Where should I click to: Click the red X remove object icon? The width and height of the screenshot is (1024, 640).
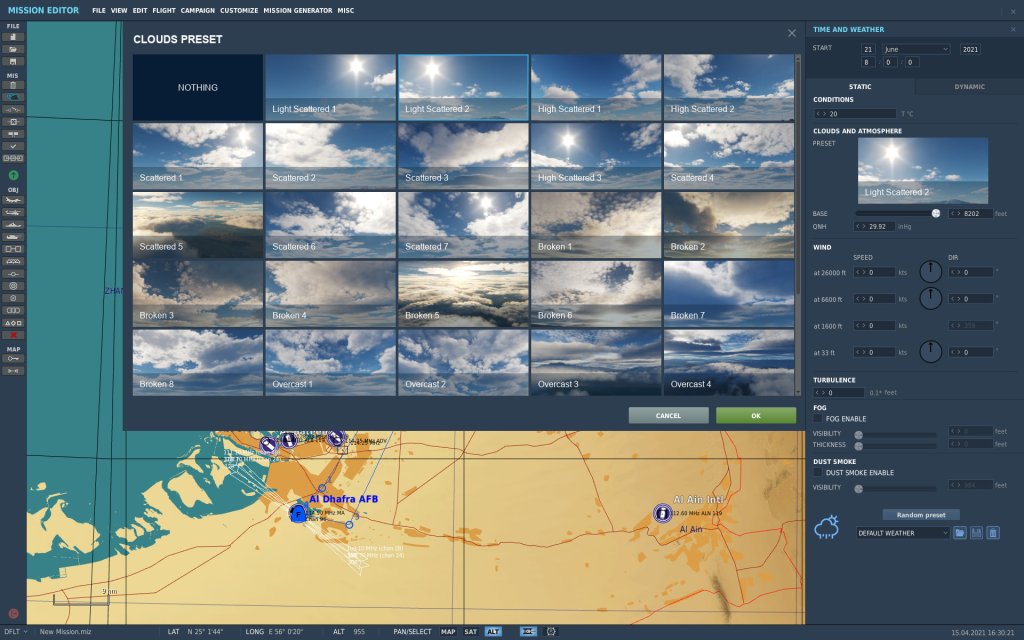pyautogui.click(x=13, y=335)
